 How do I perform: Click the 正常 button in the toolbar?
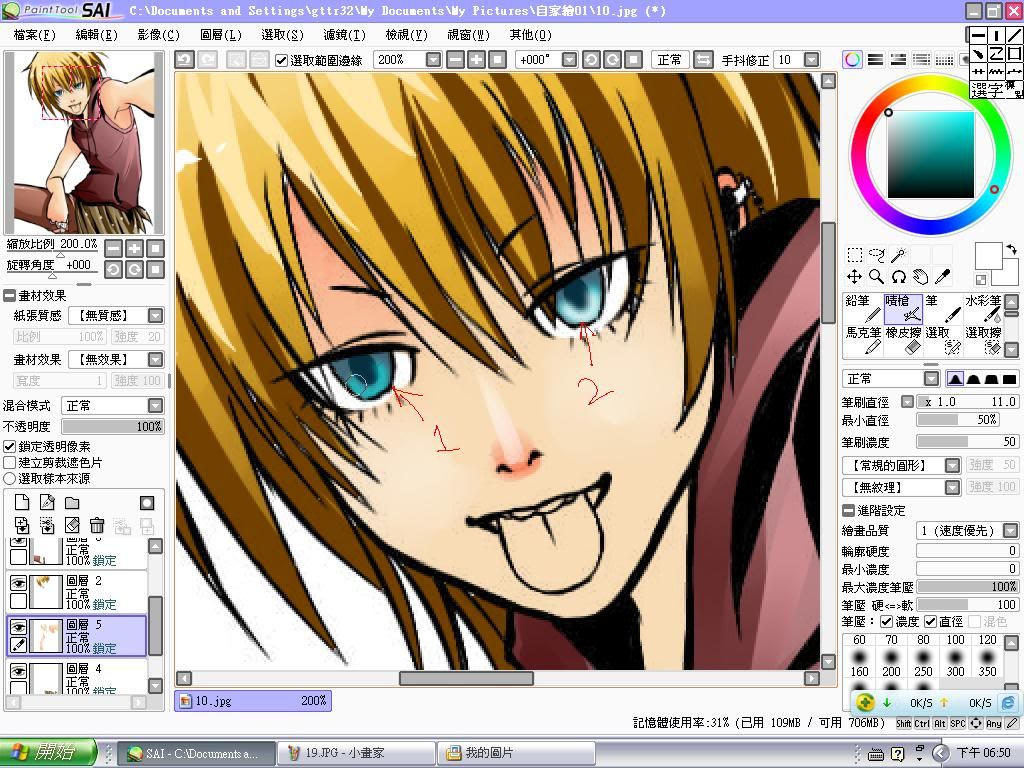[669, 59]
